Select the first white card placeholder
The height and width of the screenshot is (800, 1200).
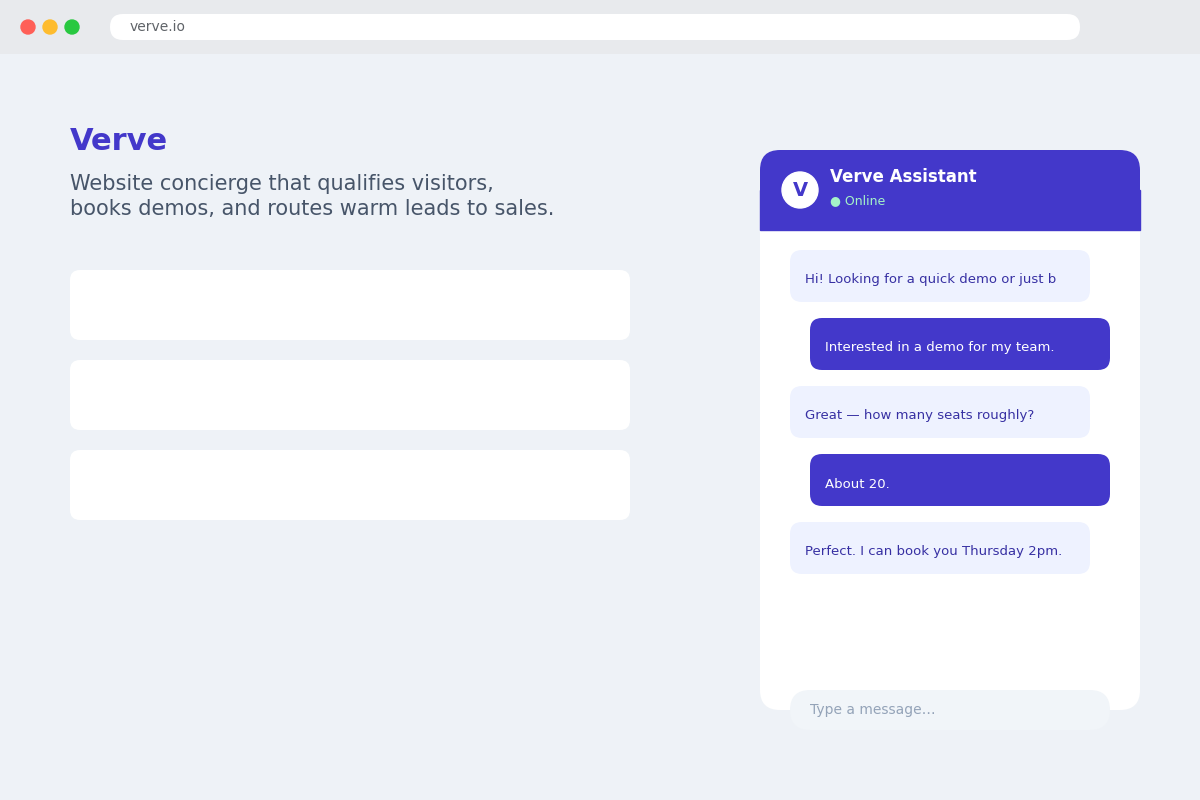click(350, 305)
